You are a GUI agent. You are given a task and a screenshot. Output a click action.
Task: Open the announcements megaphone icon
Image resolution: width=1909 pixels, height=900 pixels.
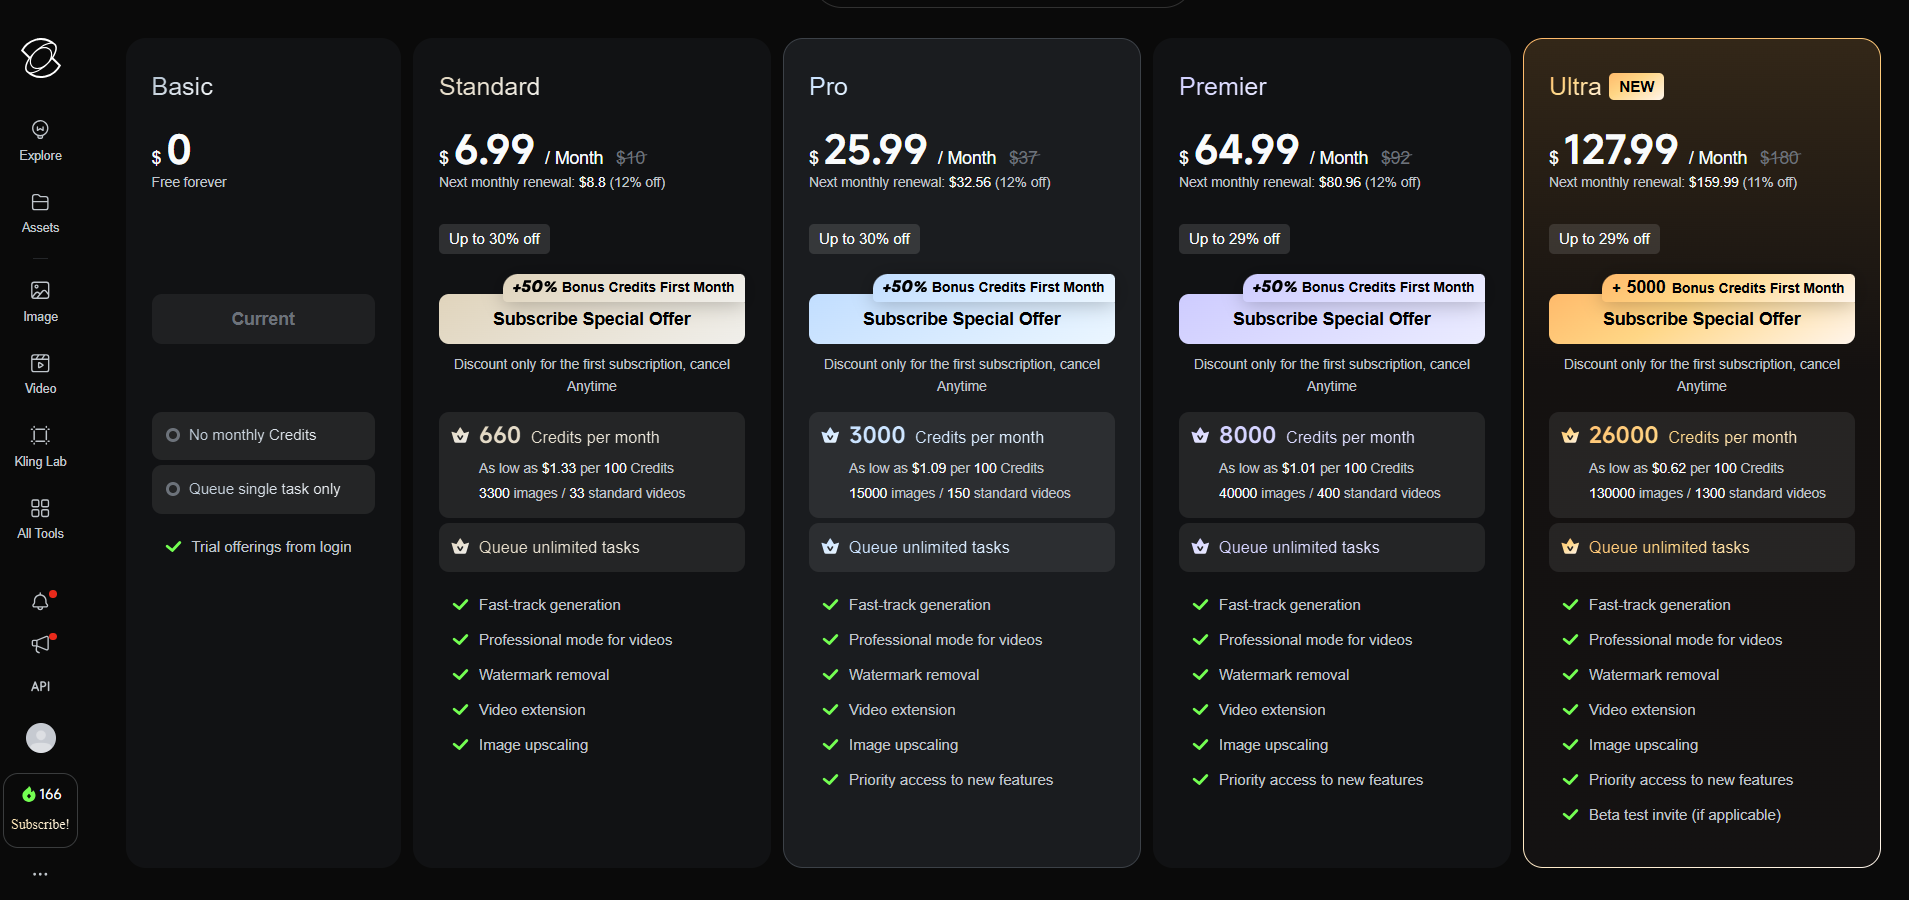(x=40, y=645)
